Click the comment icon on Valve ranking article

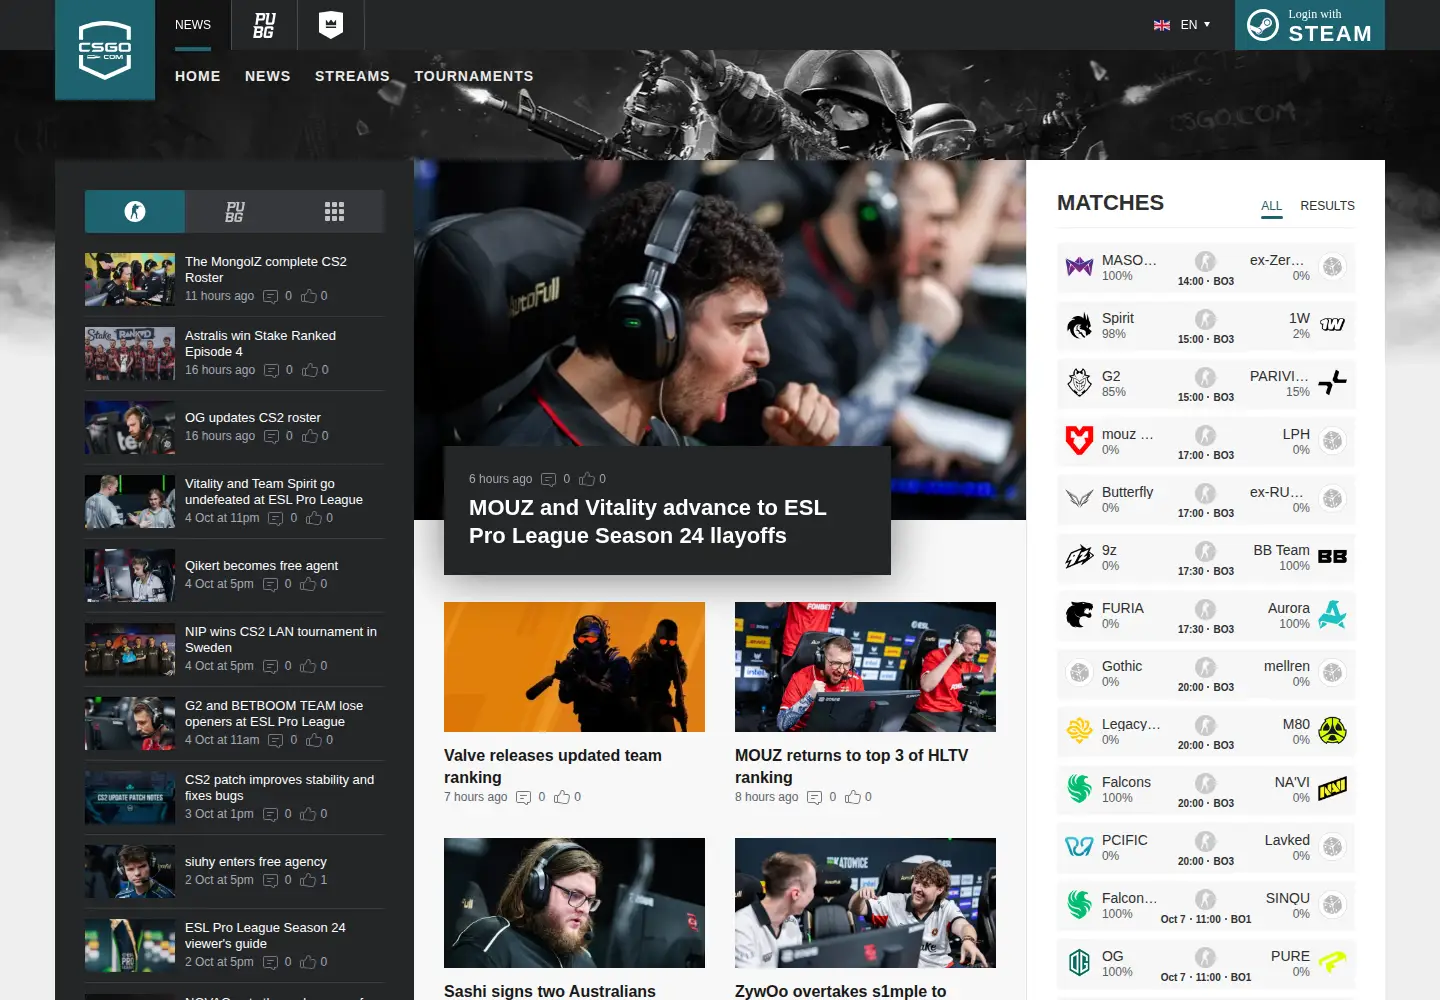point(523,798)
